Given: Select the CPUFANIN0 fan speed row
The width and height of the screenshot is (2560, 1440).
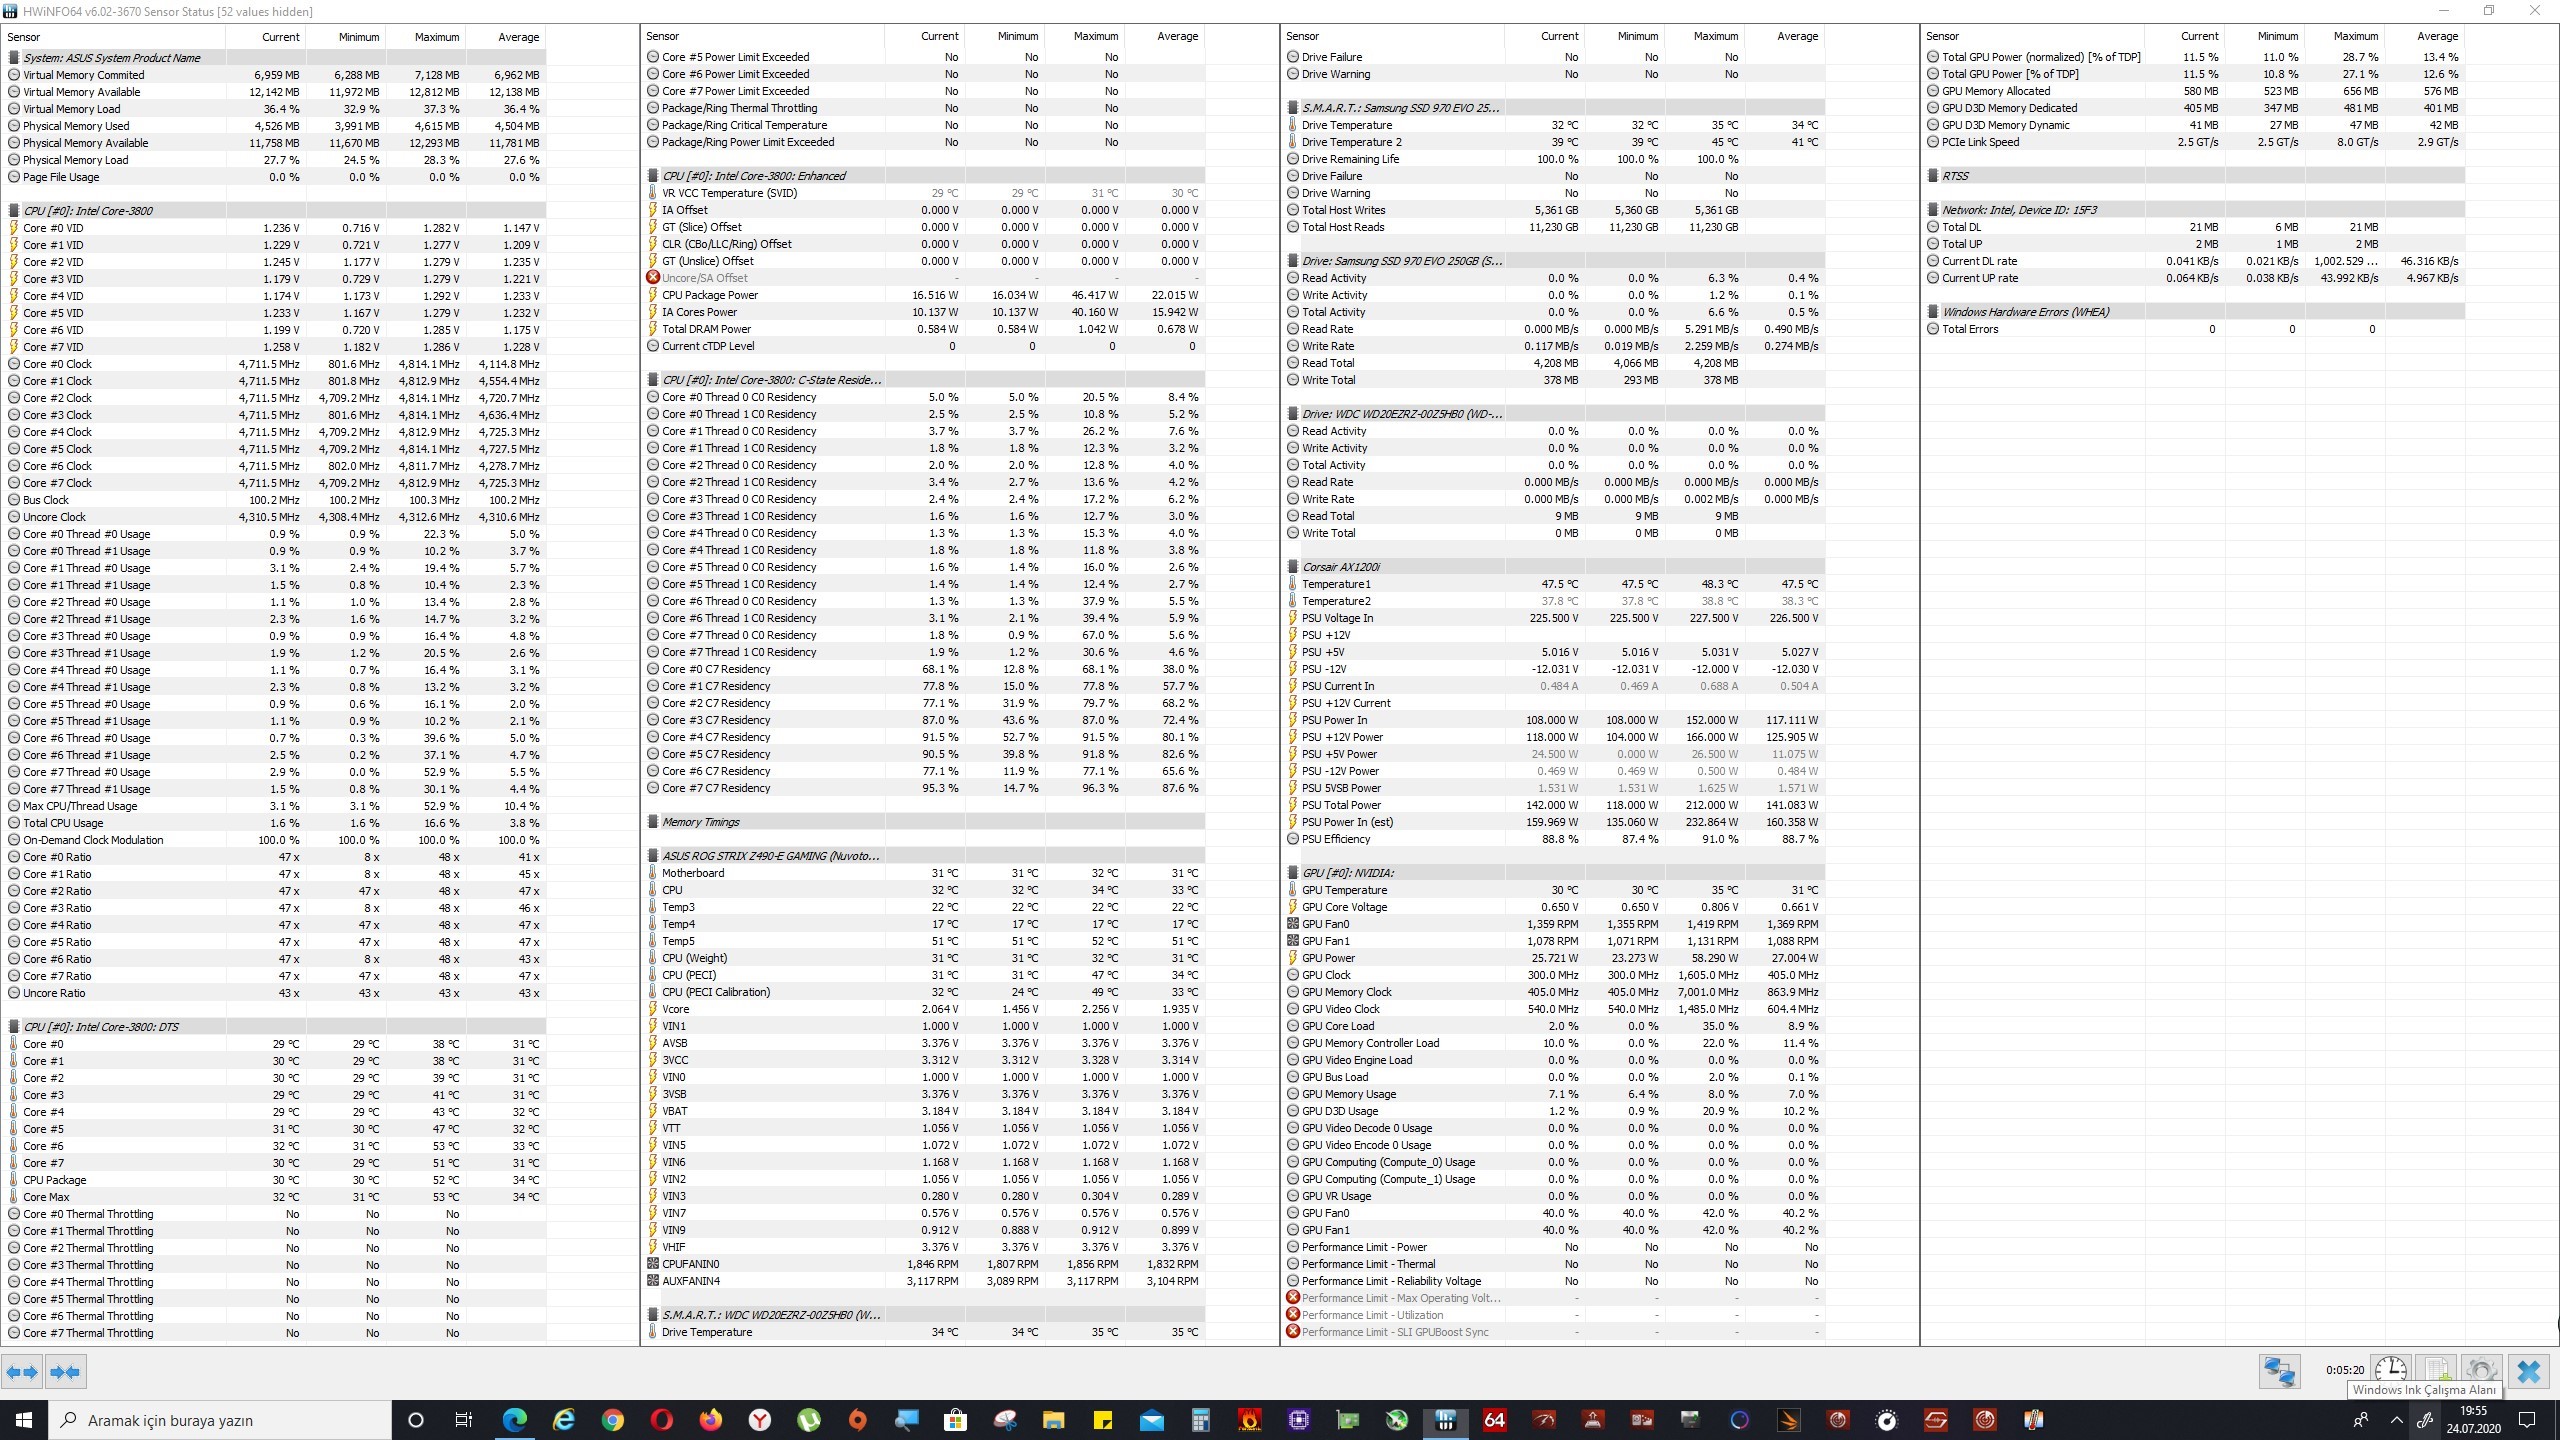Looking at the screenshot, I should [x=925, y=1264].
